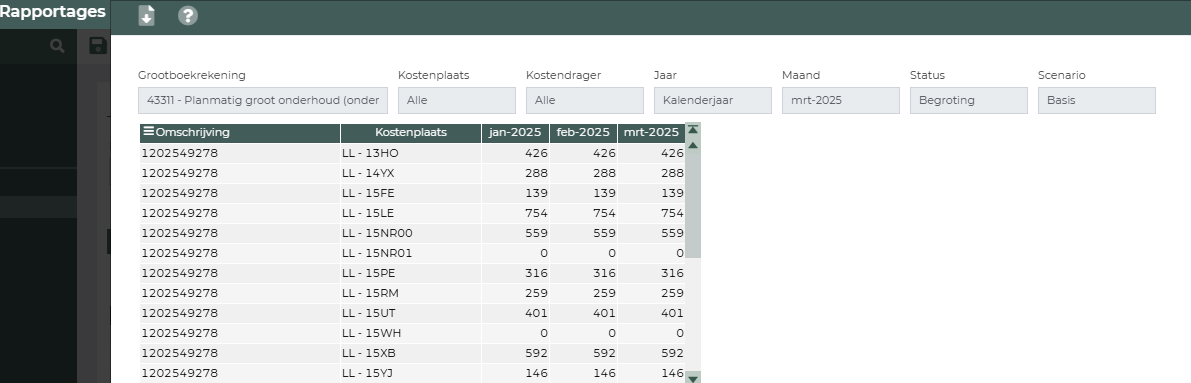Open the Kostendrager filter dropdown
The image size is (1191, 383).
585,100
